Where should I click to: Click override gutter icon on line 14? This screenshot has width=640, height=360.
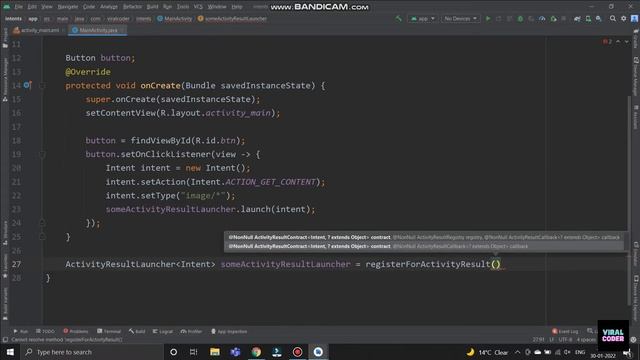click(x=27, y=85)
